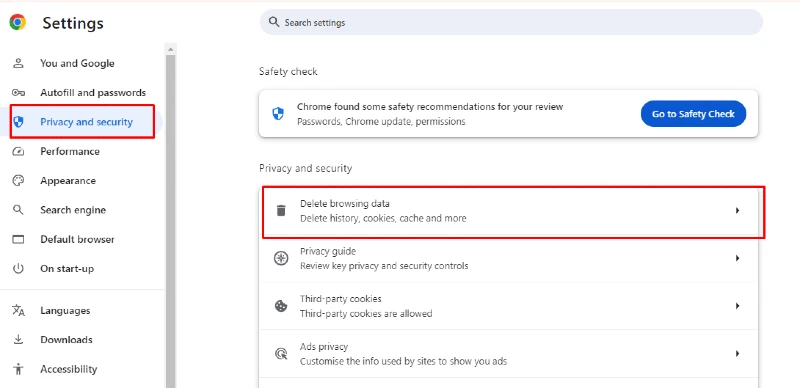Click the Performance gauge icon
The width and height of the screenshot is (800, 388).
click(18, 152)
